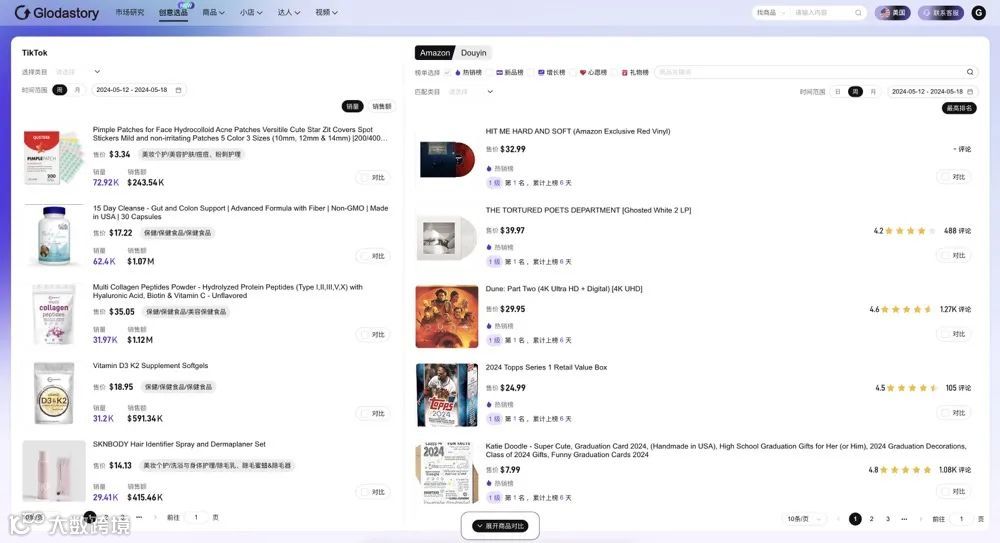The width and height of the screenshot is (1000, 543).
Task: Open Amazon date range calendar icon
Action: [x=970, y=92]
